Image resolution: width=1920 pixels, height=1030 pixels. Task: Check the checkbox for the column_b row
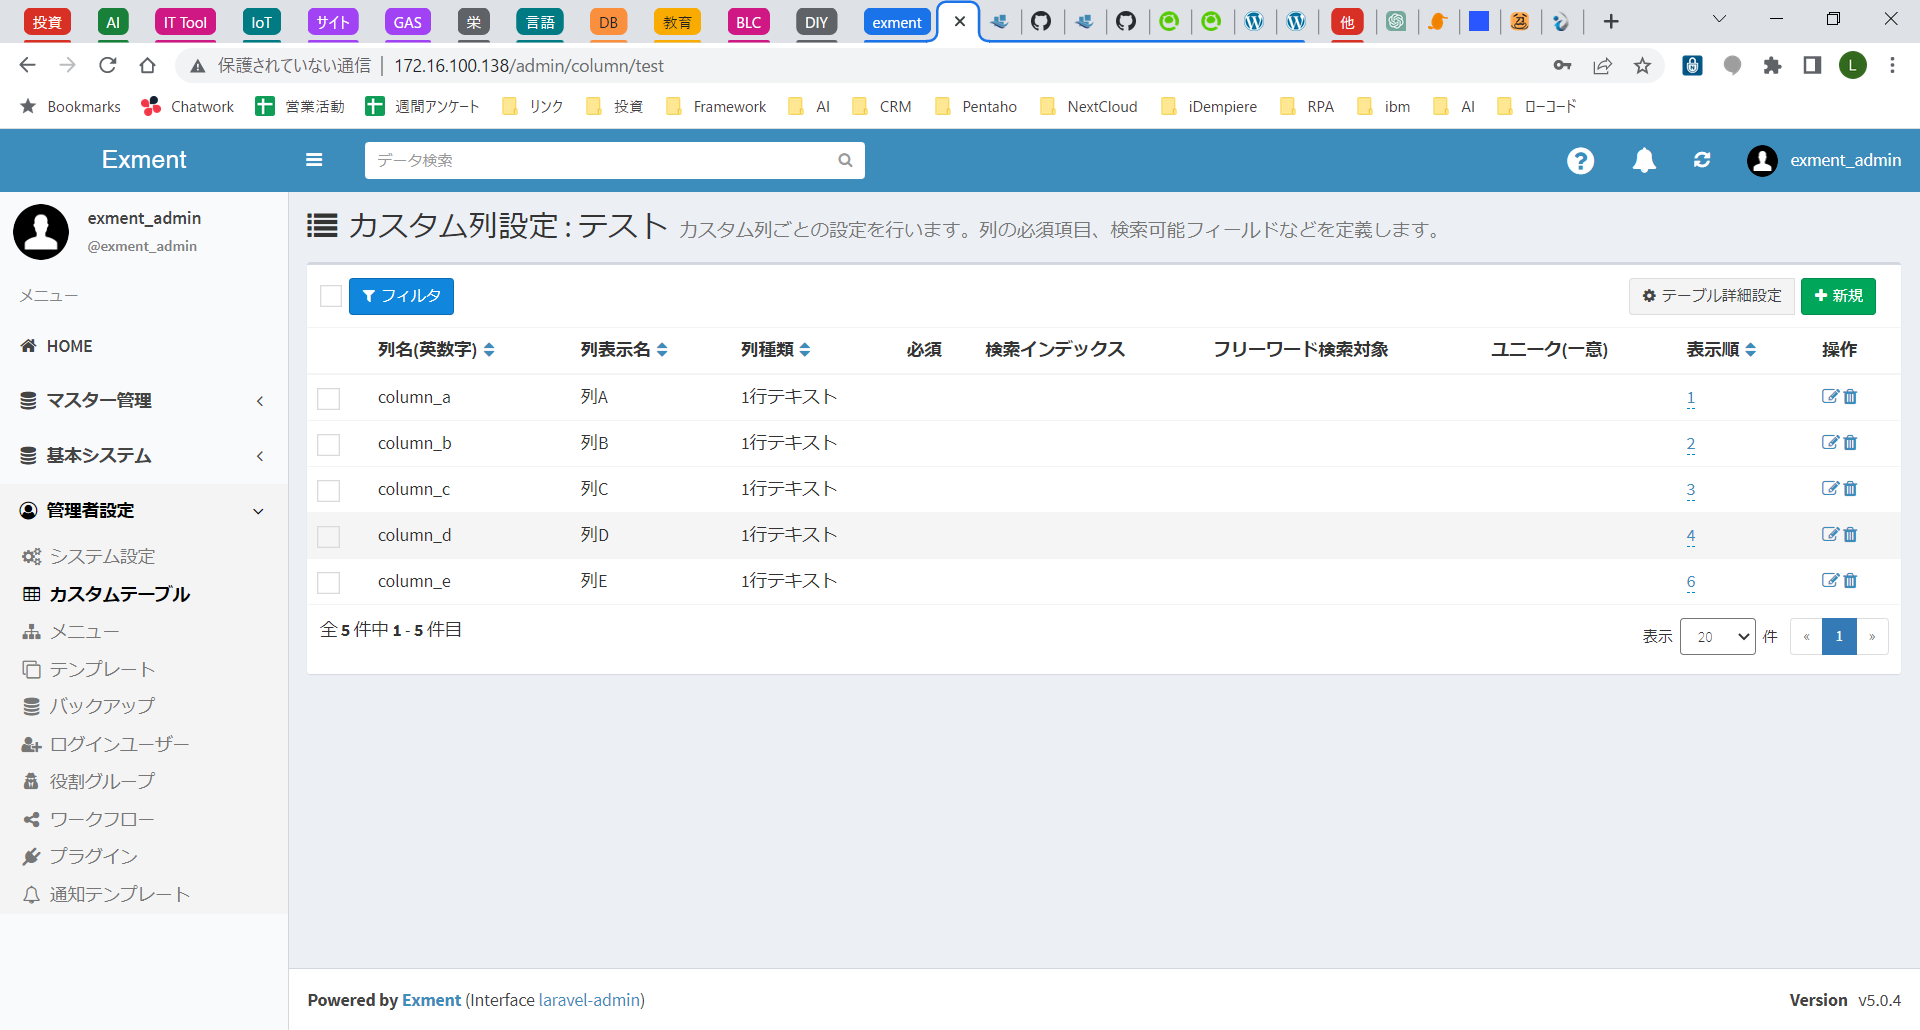[329, 444]
